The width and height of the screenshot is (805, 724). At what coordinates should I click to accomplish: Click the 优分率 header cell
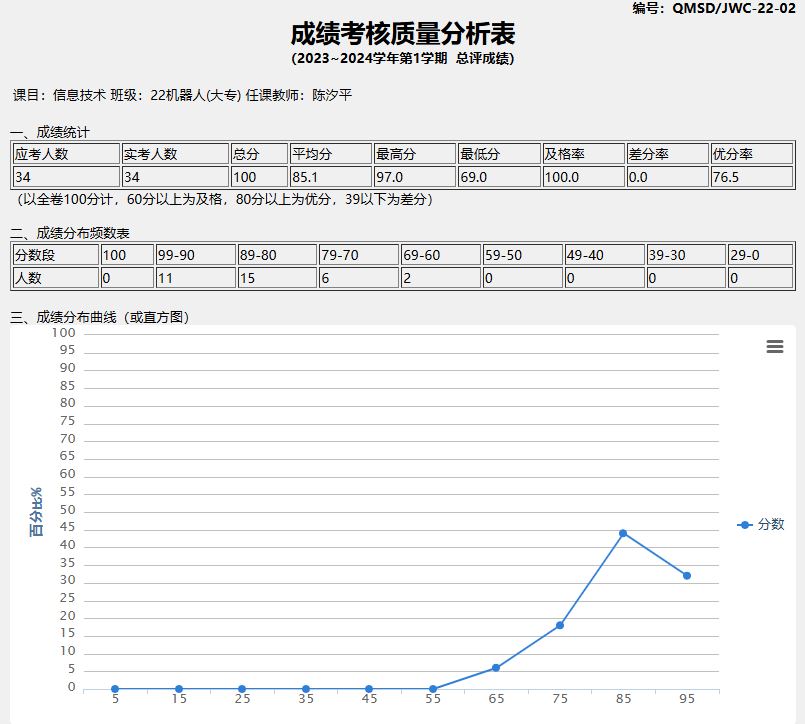coord(752,154)
